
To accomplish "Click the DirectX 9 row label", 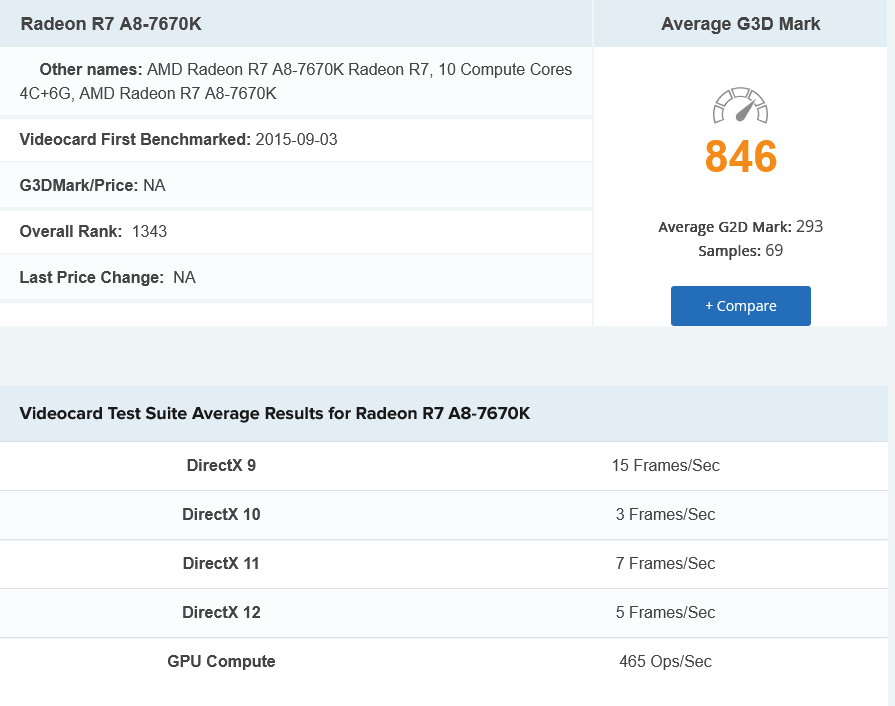I will point(221,466).
